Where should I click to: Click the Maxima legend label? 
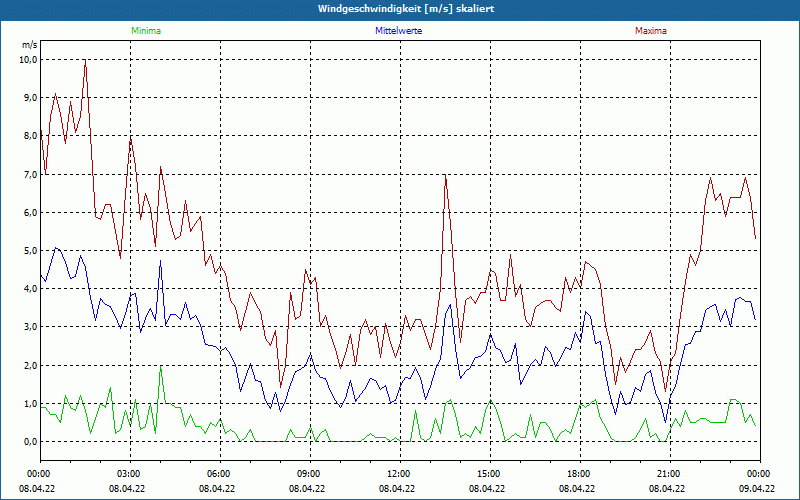click(650, 31)
